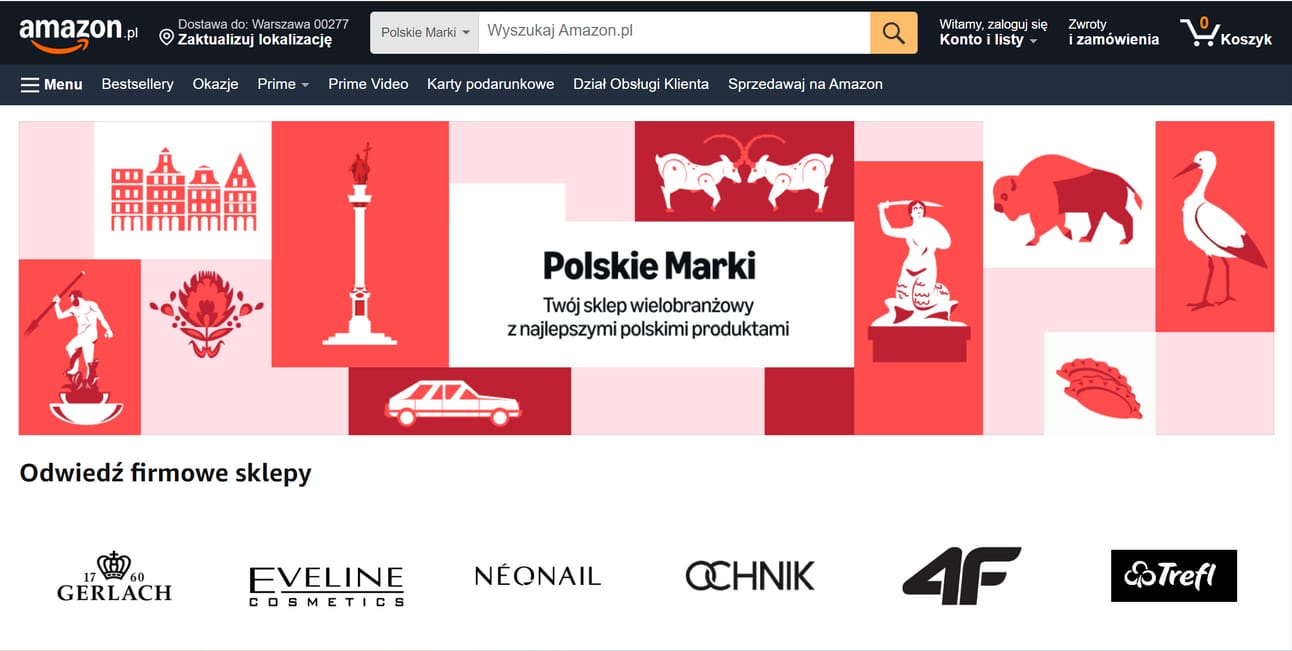
Task: Open the Trefl brand store logo
Action: pos(1174,576)
